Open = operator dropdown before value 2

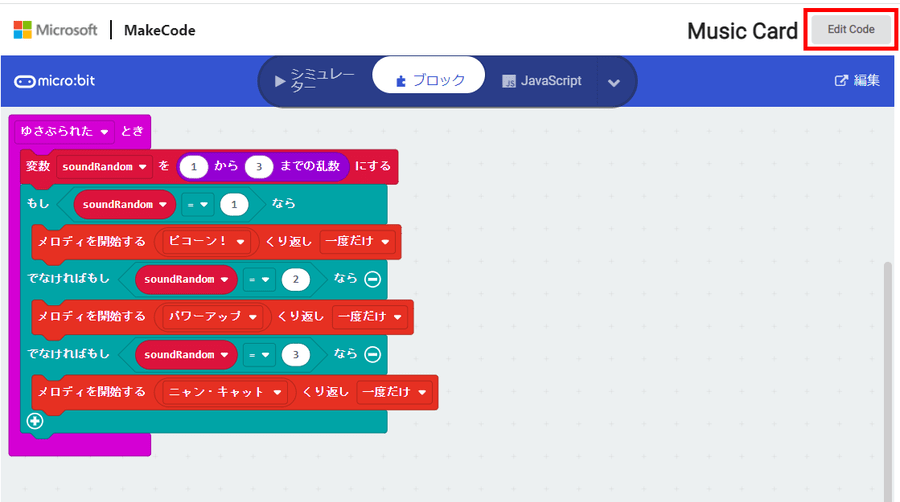(259, 279)
